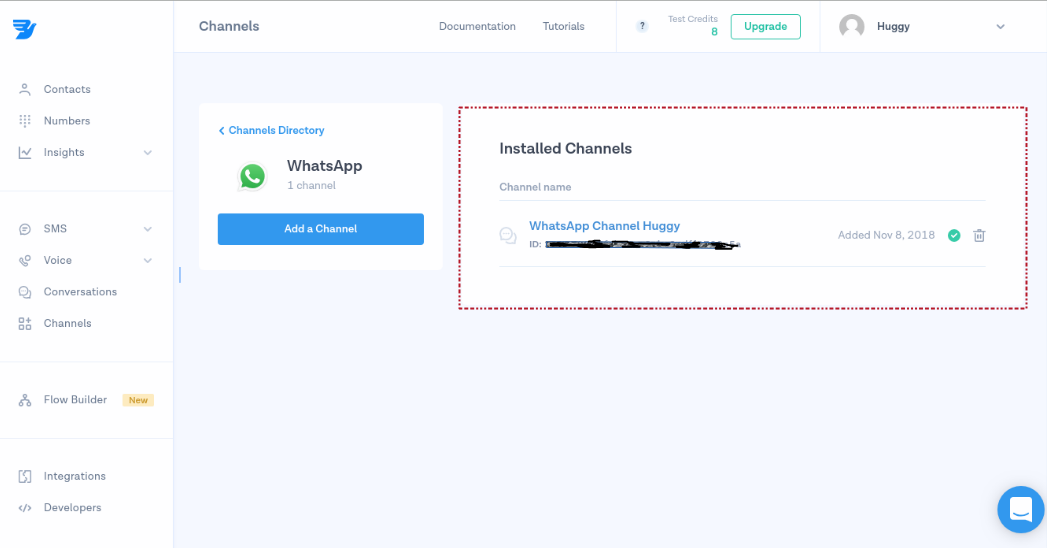
Task: Select Channels in the sidebar
Action: pyautogui.click(x=67, y=323)
